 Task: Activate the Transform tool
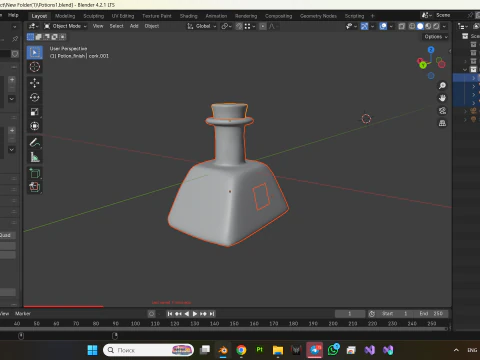35,126
